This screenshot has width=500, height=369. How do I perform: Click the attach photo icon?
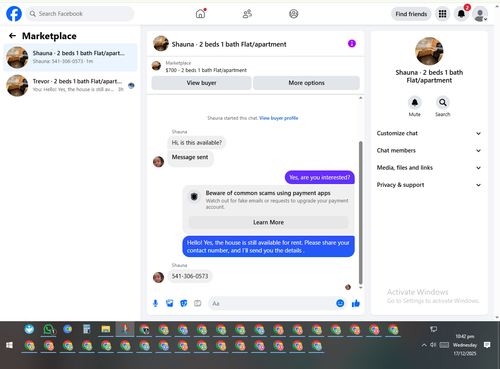coord(170,303)
